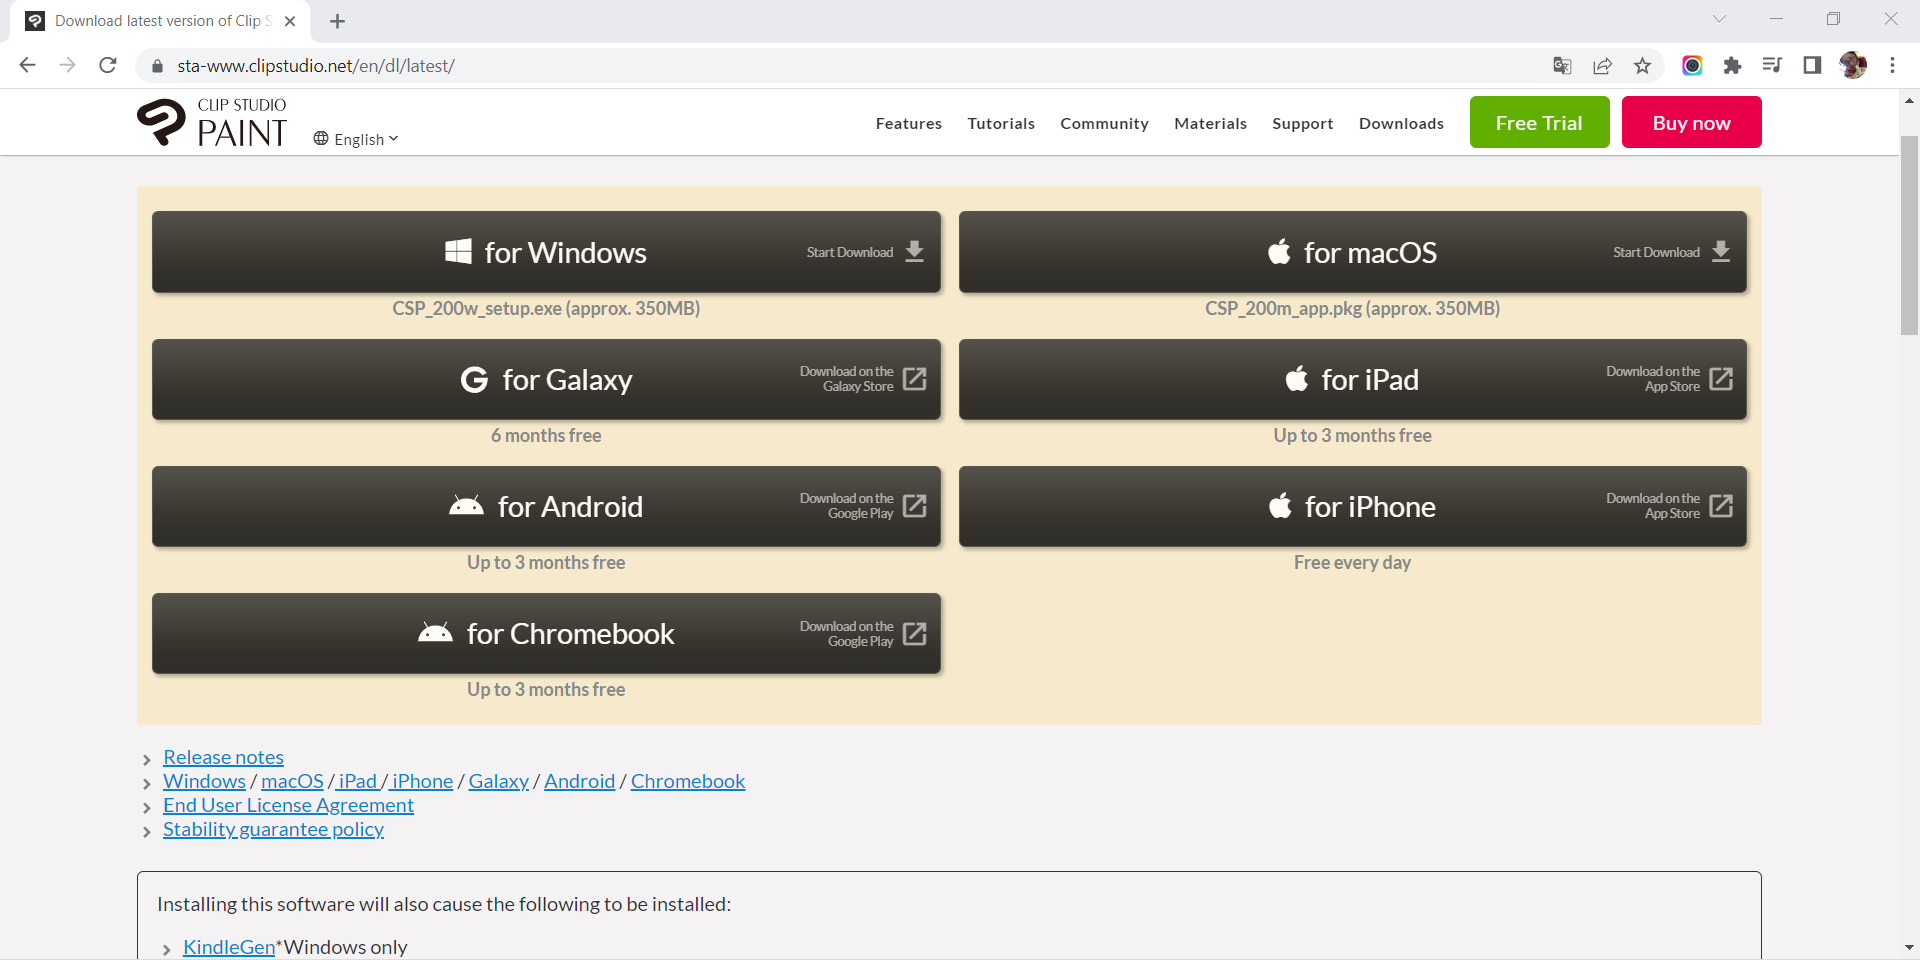1920x960 pixels.
Task: Open Chrome's three-dot menu
Action: point(1892,66)
